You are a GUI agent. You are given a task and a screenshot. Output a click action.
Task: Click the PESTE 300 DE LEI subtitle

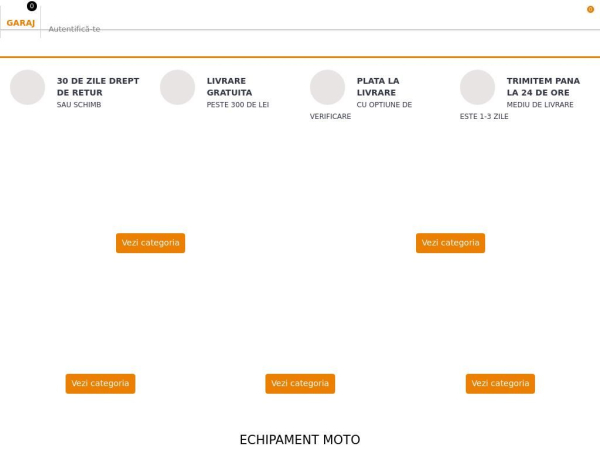point(238,105)
